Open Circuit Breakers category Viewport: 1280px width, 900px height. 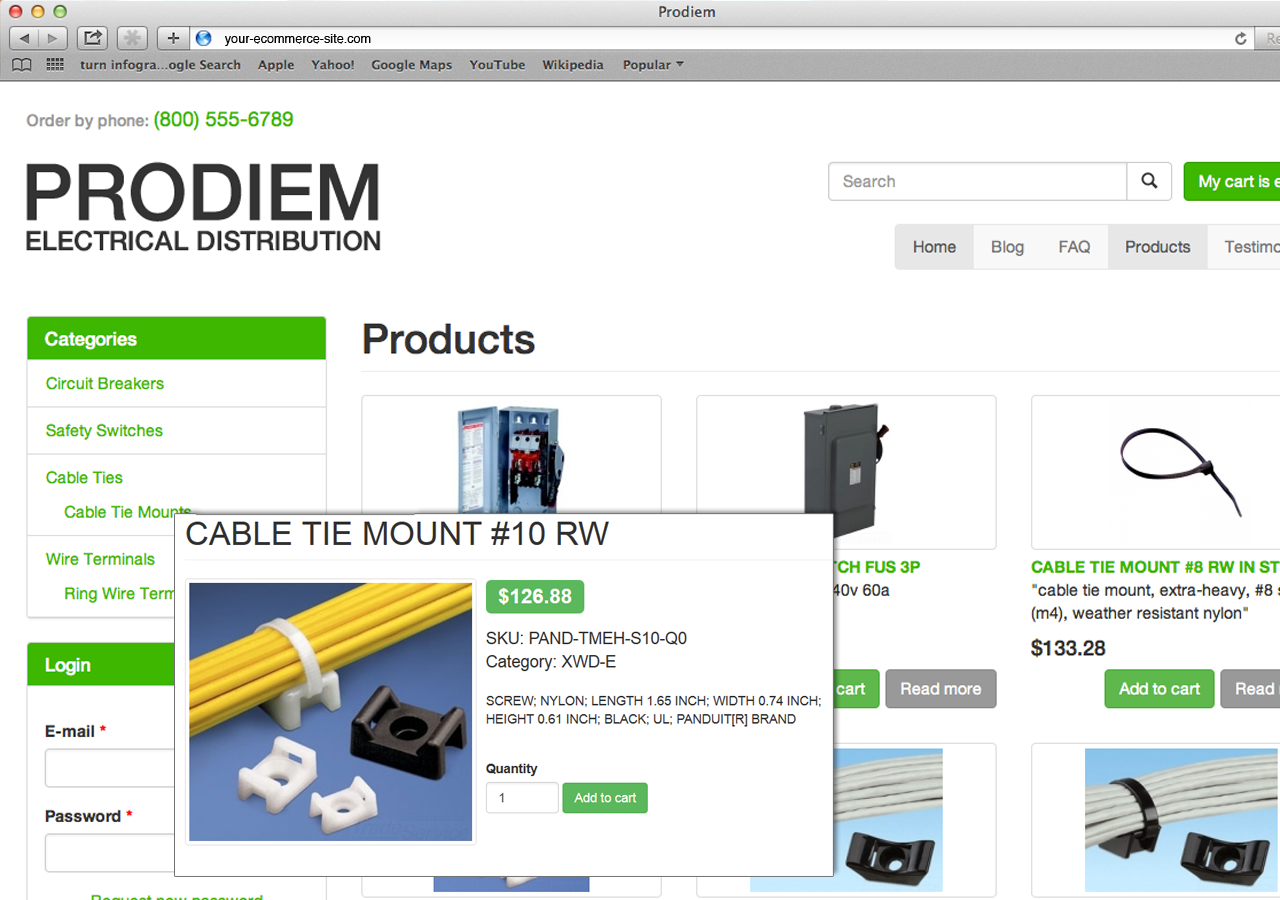(104, 383)
